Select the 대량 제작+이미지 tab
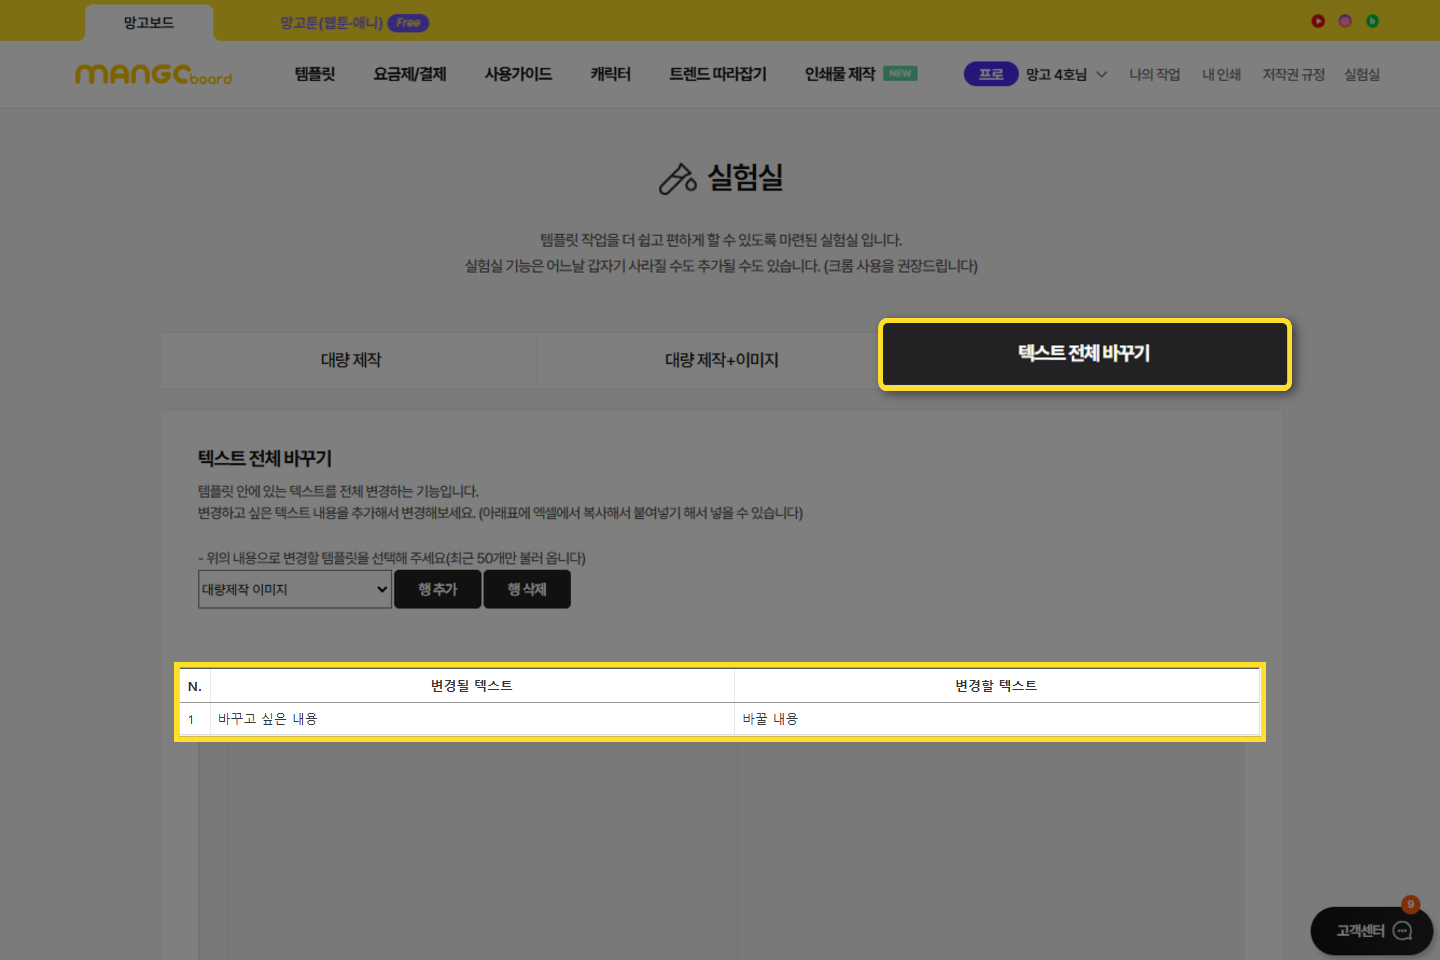Image resolution: width=1440 pixels, height=960 pixels. click(721, 360)
